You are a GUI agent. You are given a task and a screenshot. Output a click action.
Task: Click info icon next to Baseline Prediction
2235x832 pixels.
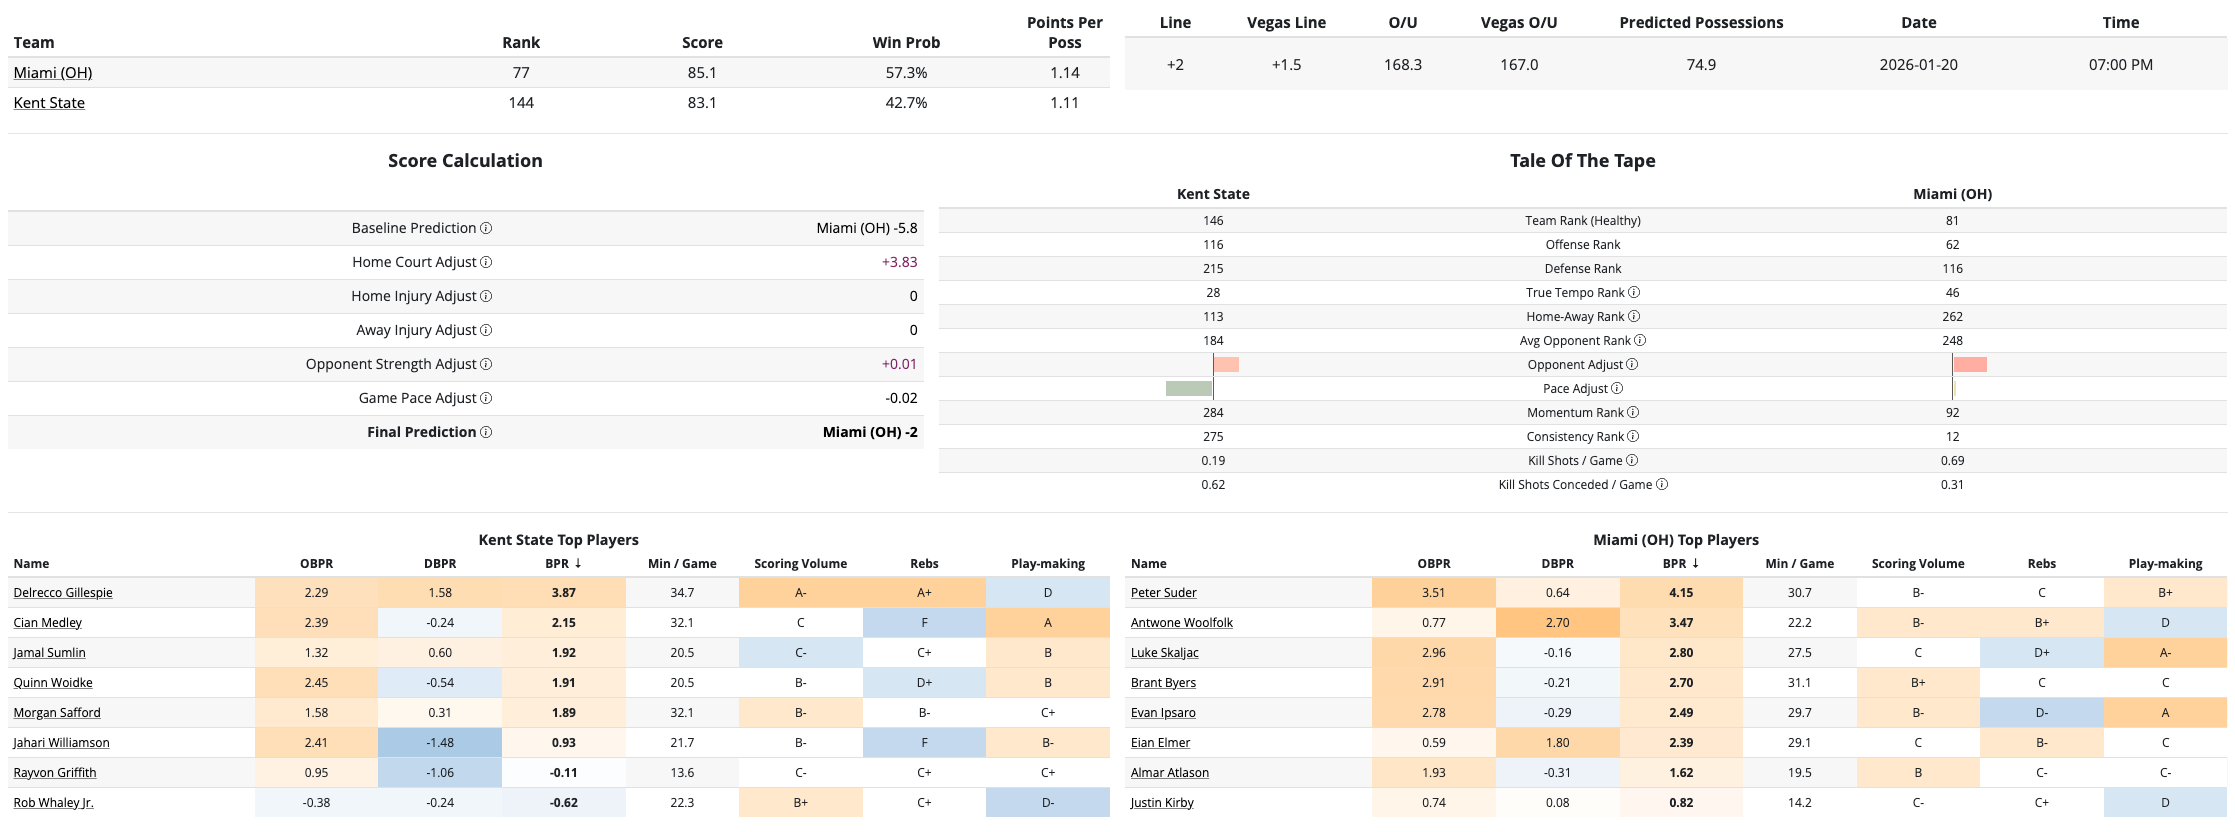coord(486,228)
